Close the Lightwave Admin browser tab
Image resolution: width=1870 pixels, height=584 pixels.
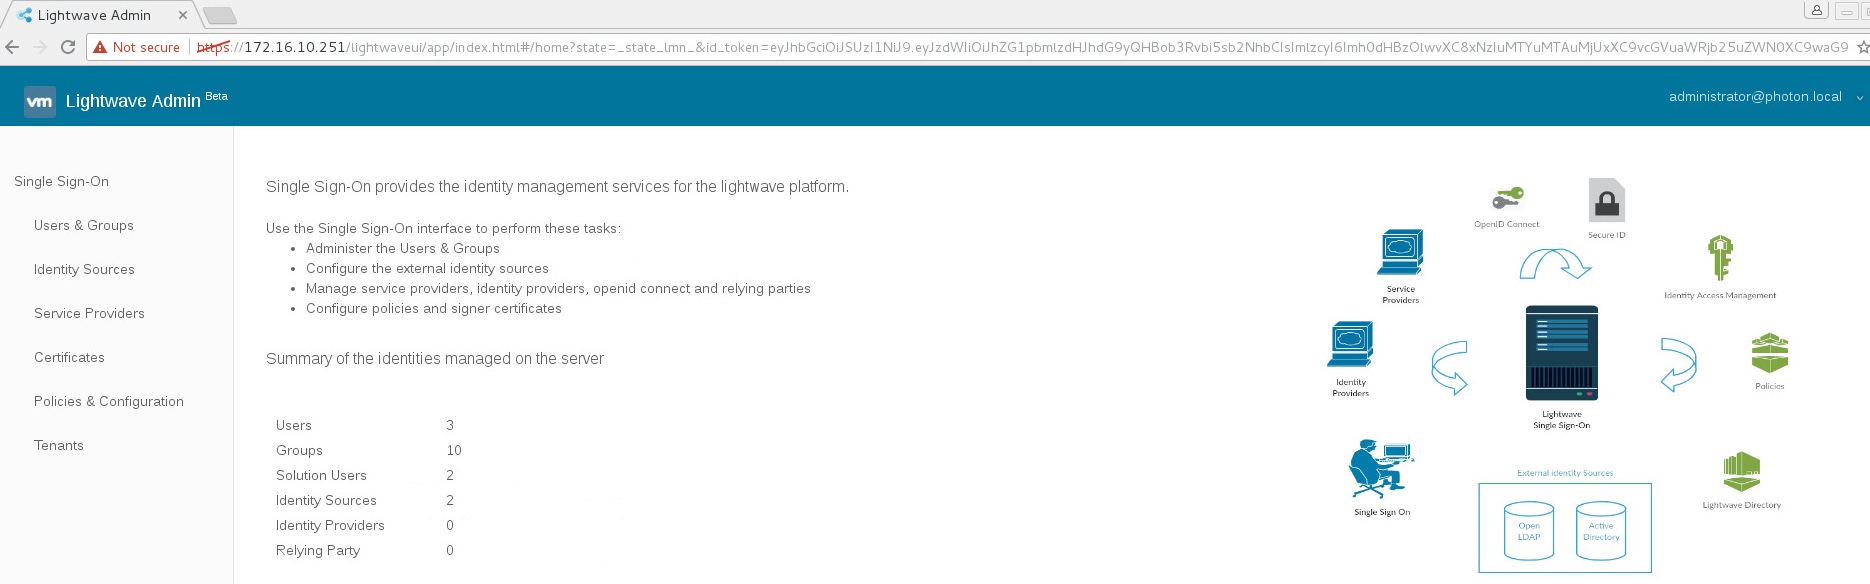(x=182, y=15)
